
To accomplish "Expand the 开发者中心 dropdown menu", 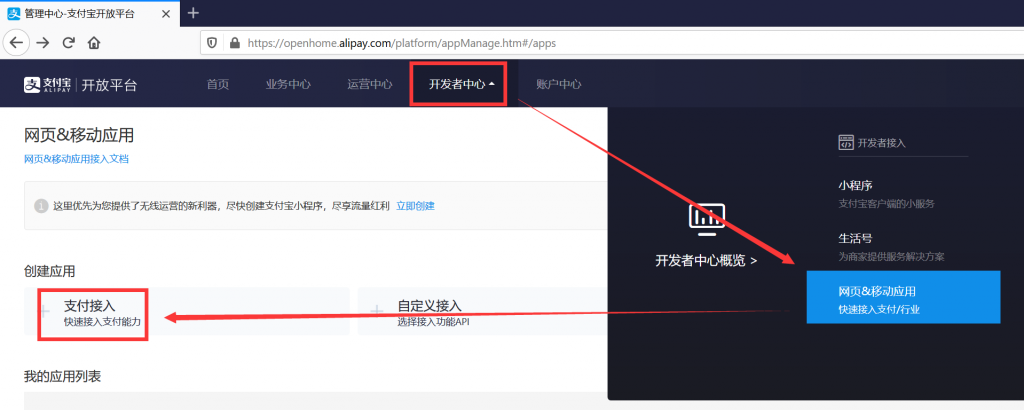I will pos(460,84).
